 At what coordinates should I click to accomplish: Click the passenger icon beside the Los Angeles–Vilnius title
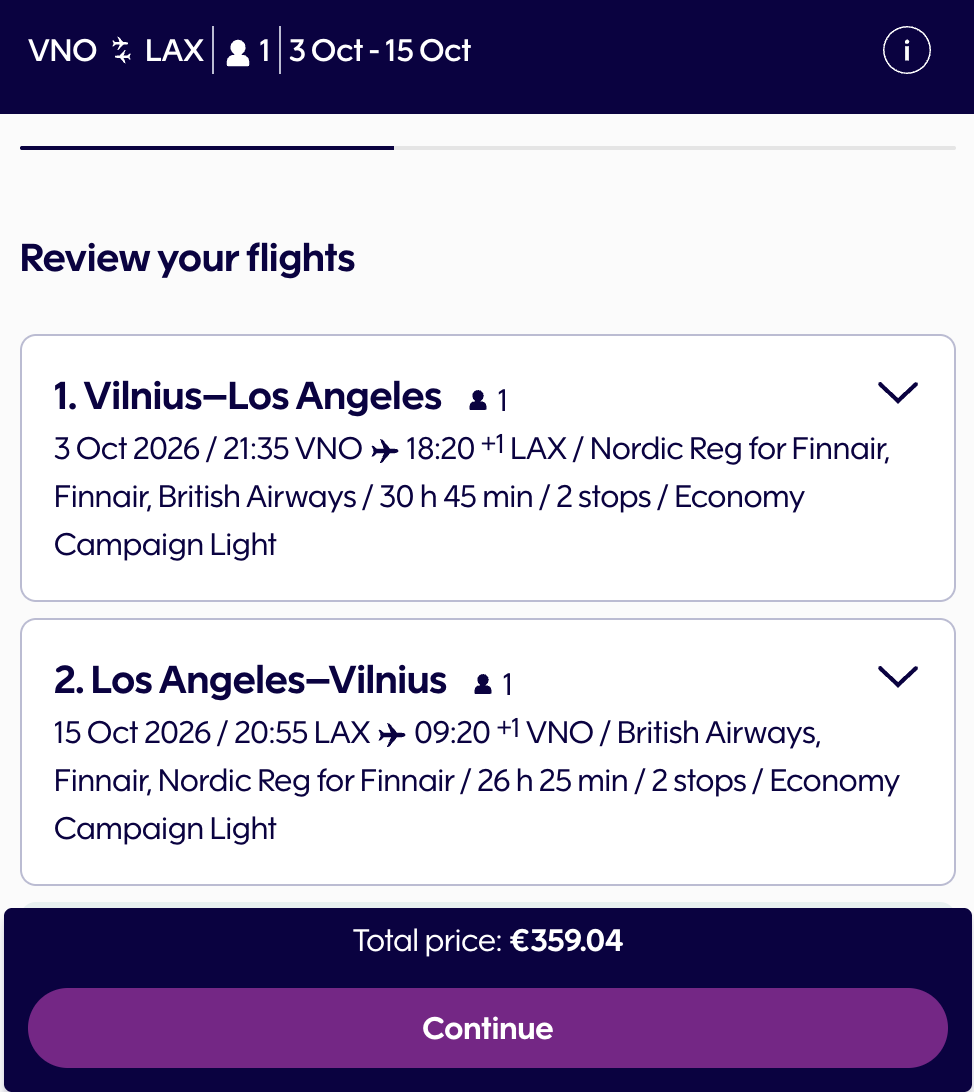coord(483,685)
